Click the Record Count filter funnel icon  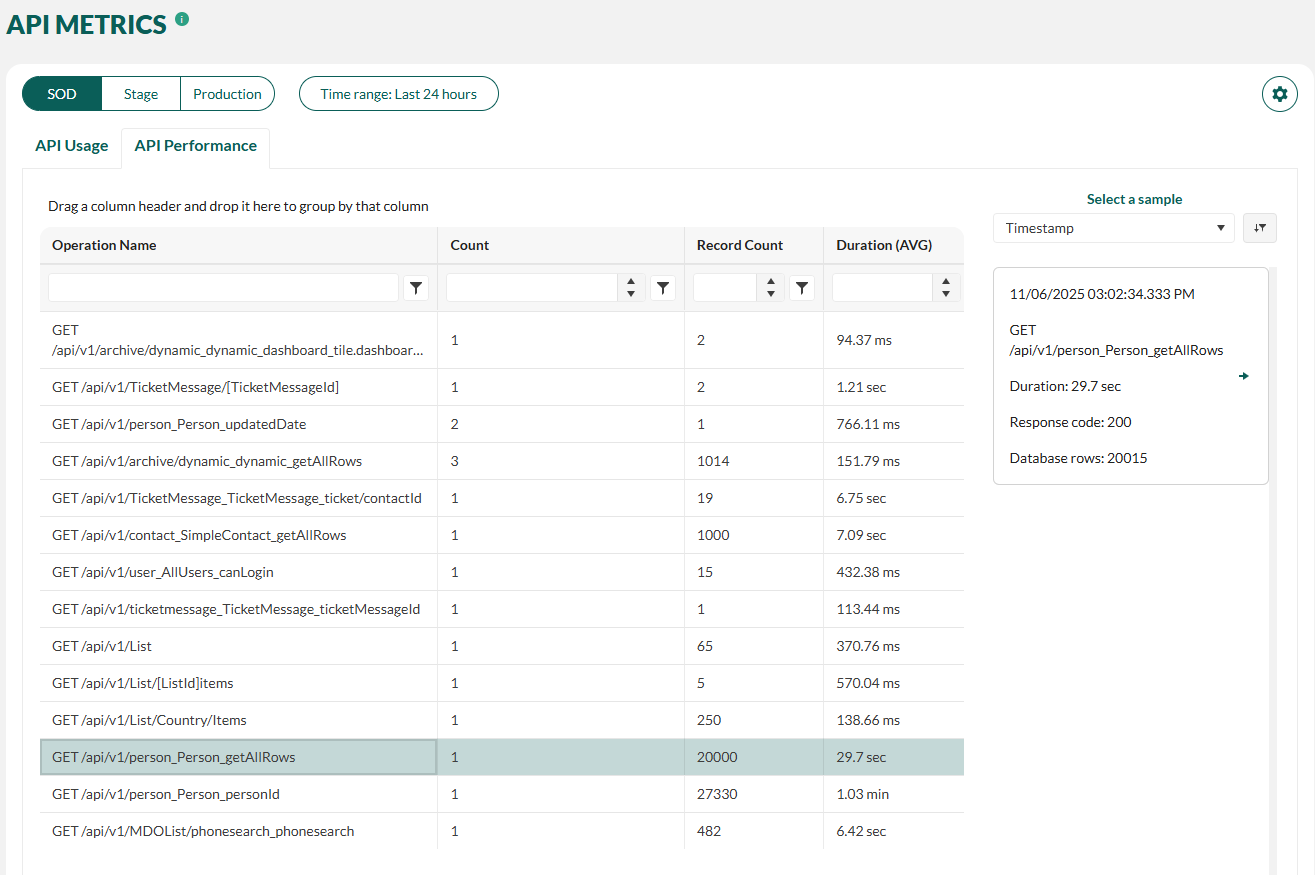click(802, 288)
